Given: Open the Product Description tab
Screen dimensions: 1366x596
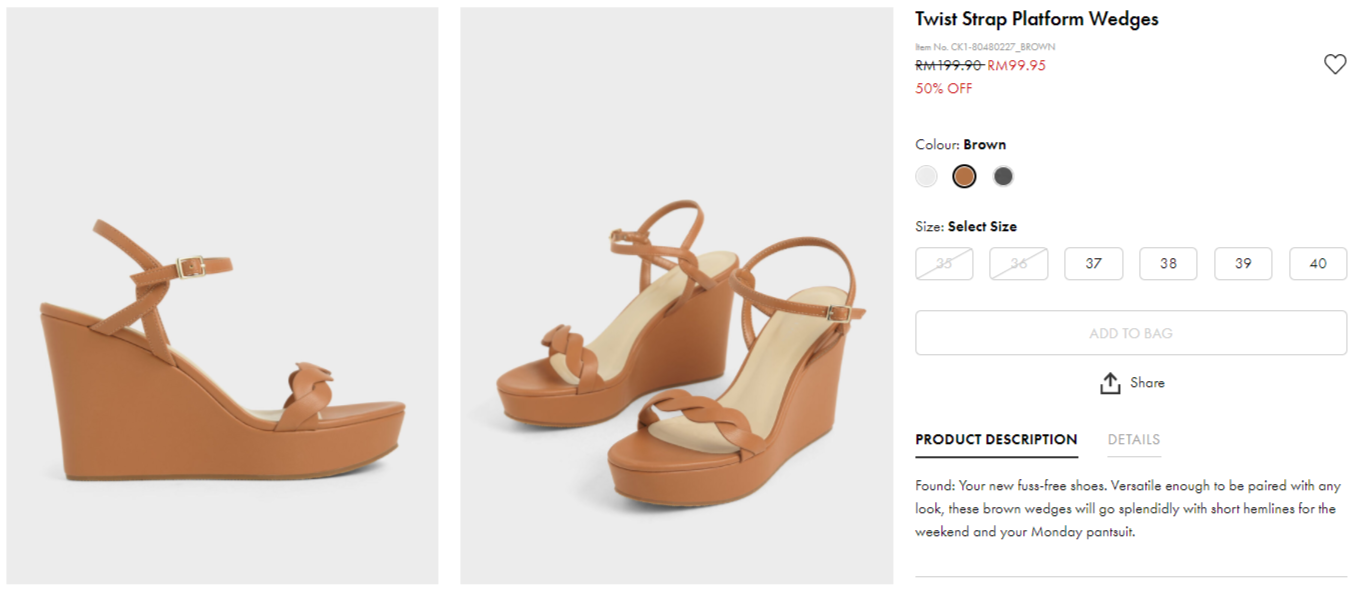Looking at the screenshot, I should coord(996,440).
